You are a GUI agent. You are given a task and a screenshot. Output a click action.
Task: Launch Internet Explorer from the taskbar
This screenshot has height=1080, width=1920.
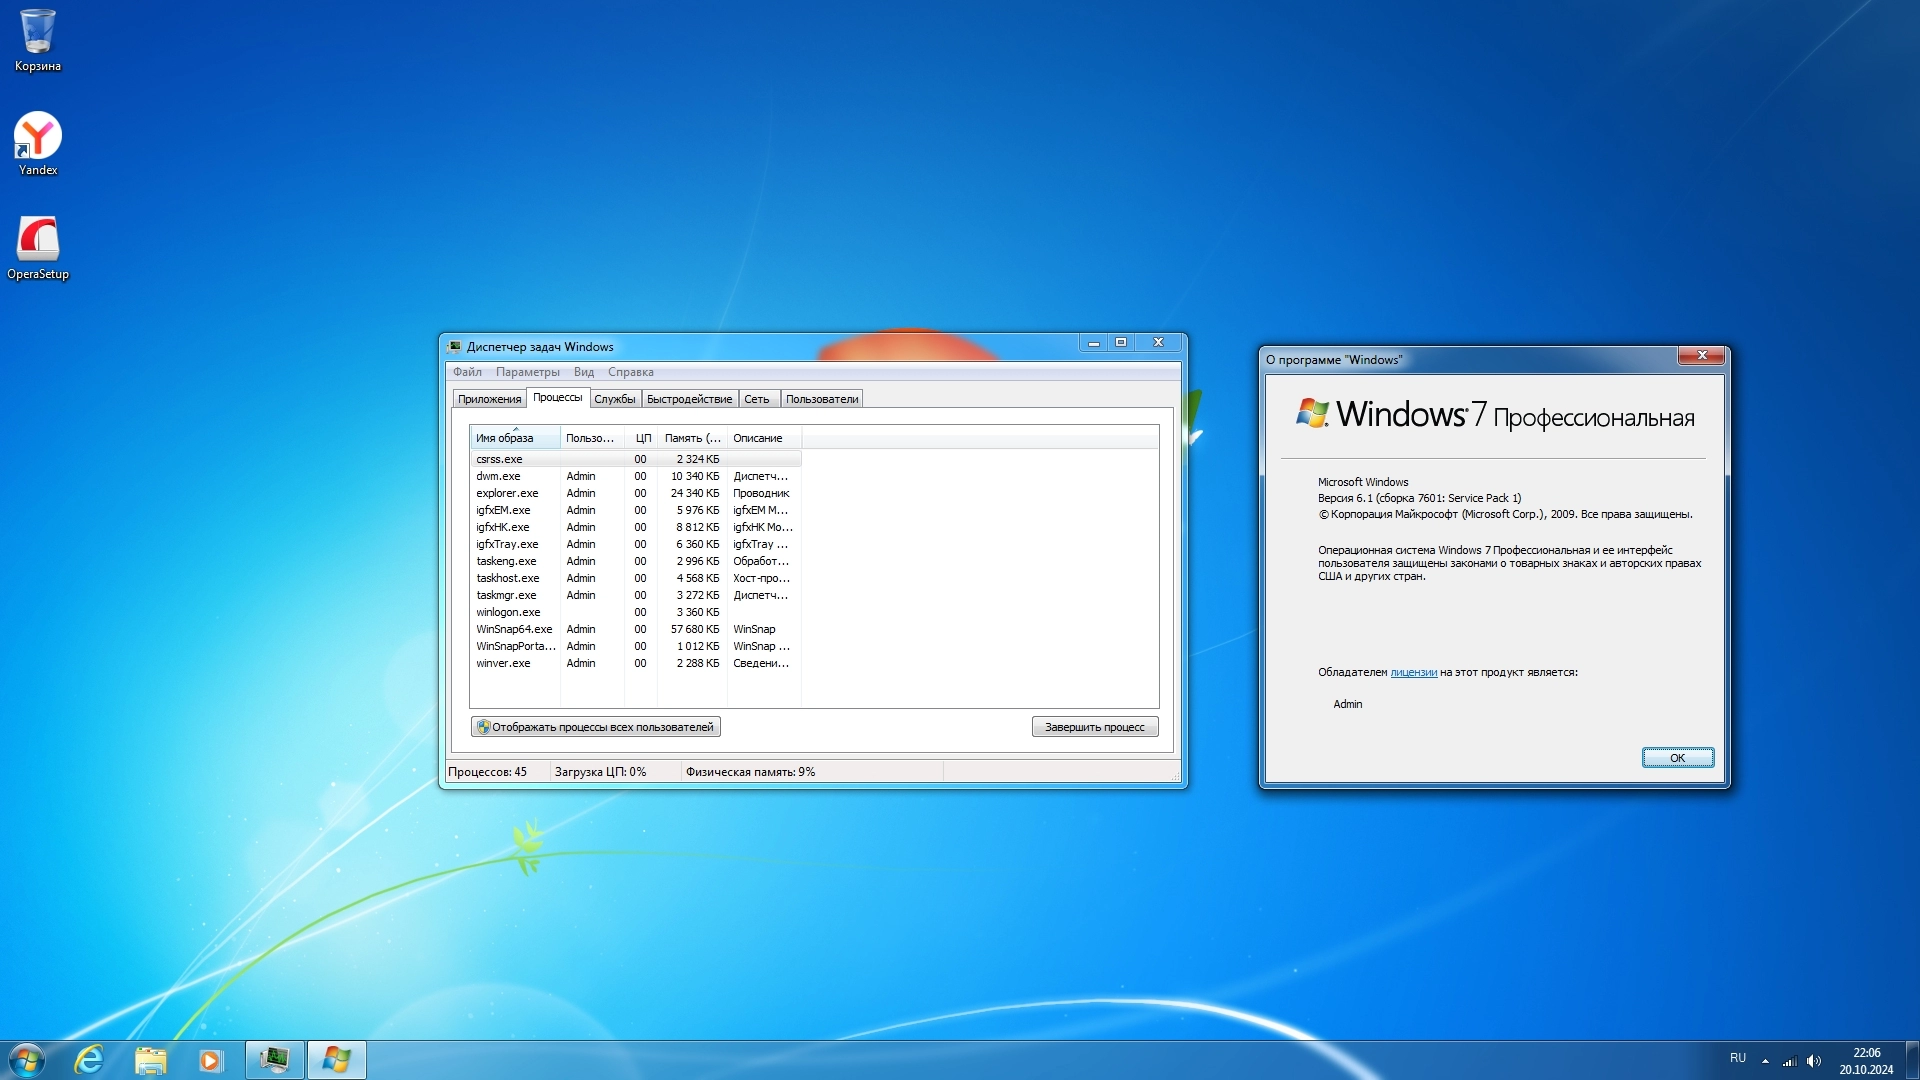click(x=90, y=1060)
